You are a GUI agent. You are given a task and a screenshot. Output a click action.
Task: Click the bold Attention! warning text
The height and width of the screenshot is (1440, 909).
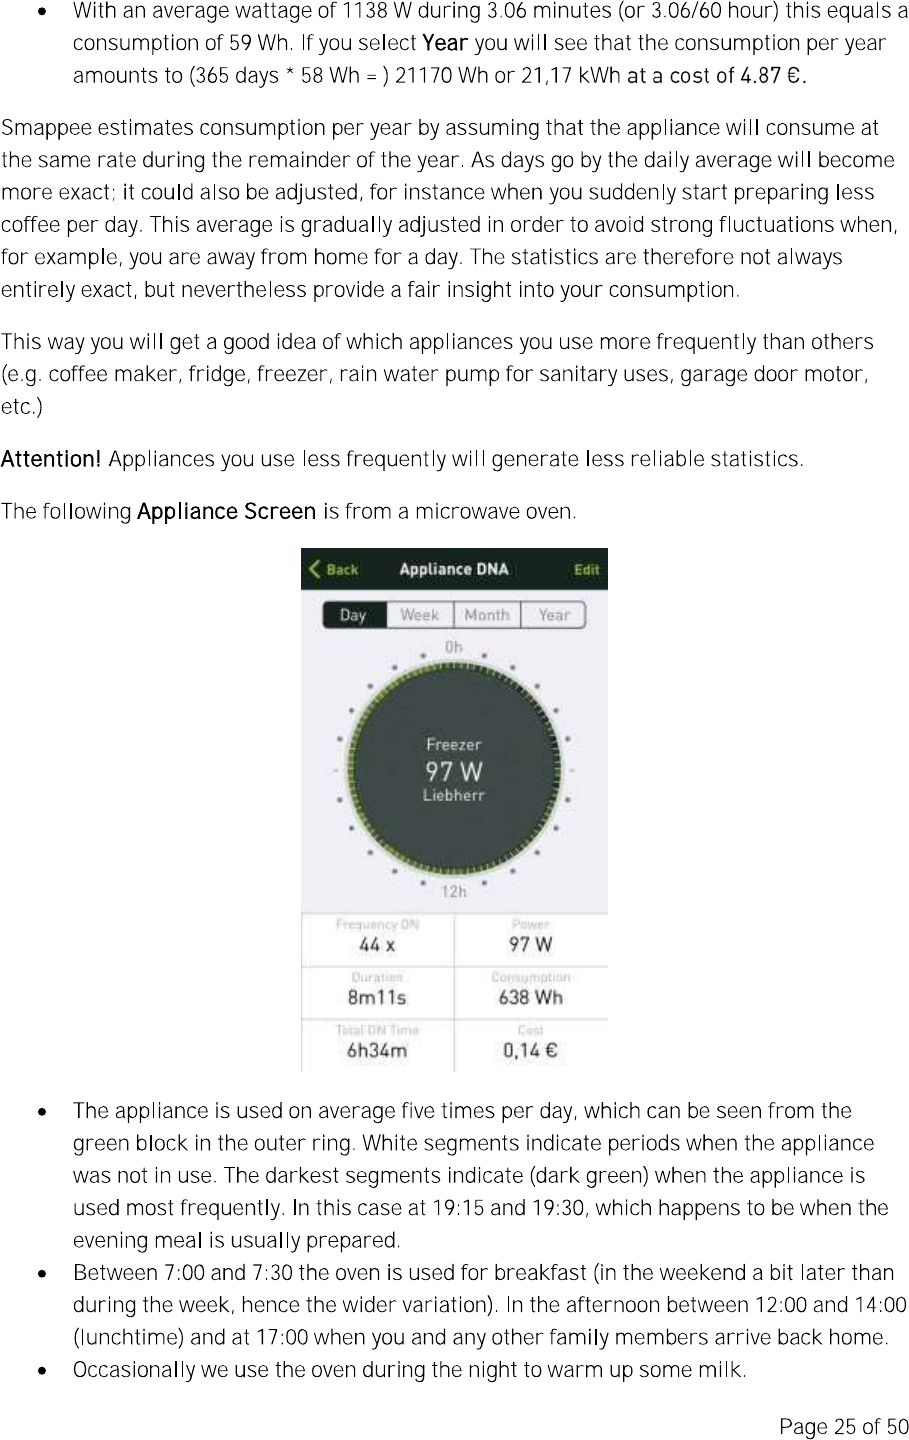tap(51, 460)
